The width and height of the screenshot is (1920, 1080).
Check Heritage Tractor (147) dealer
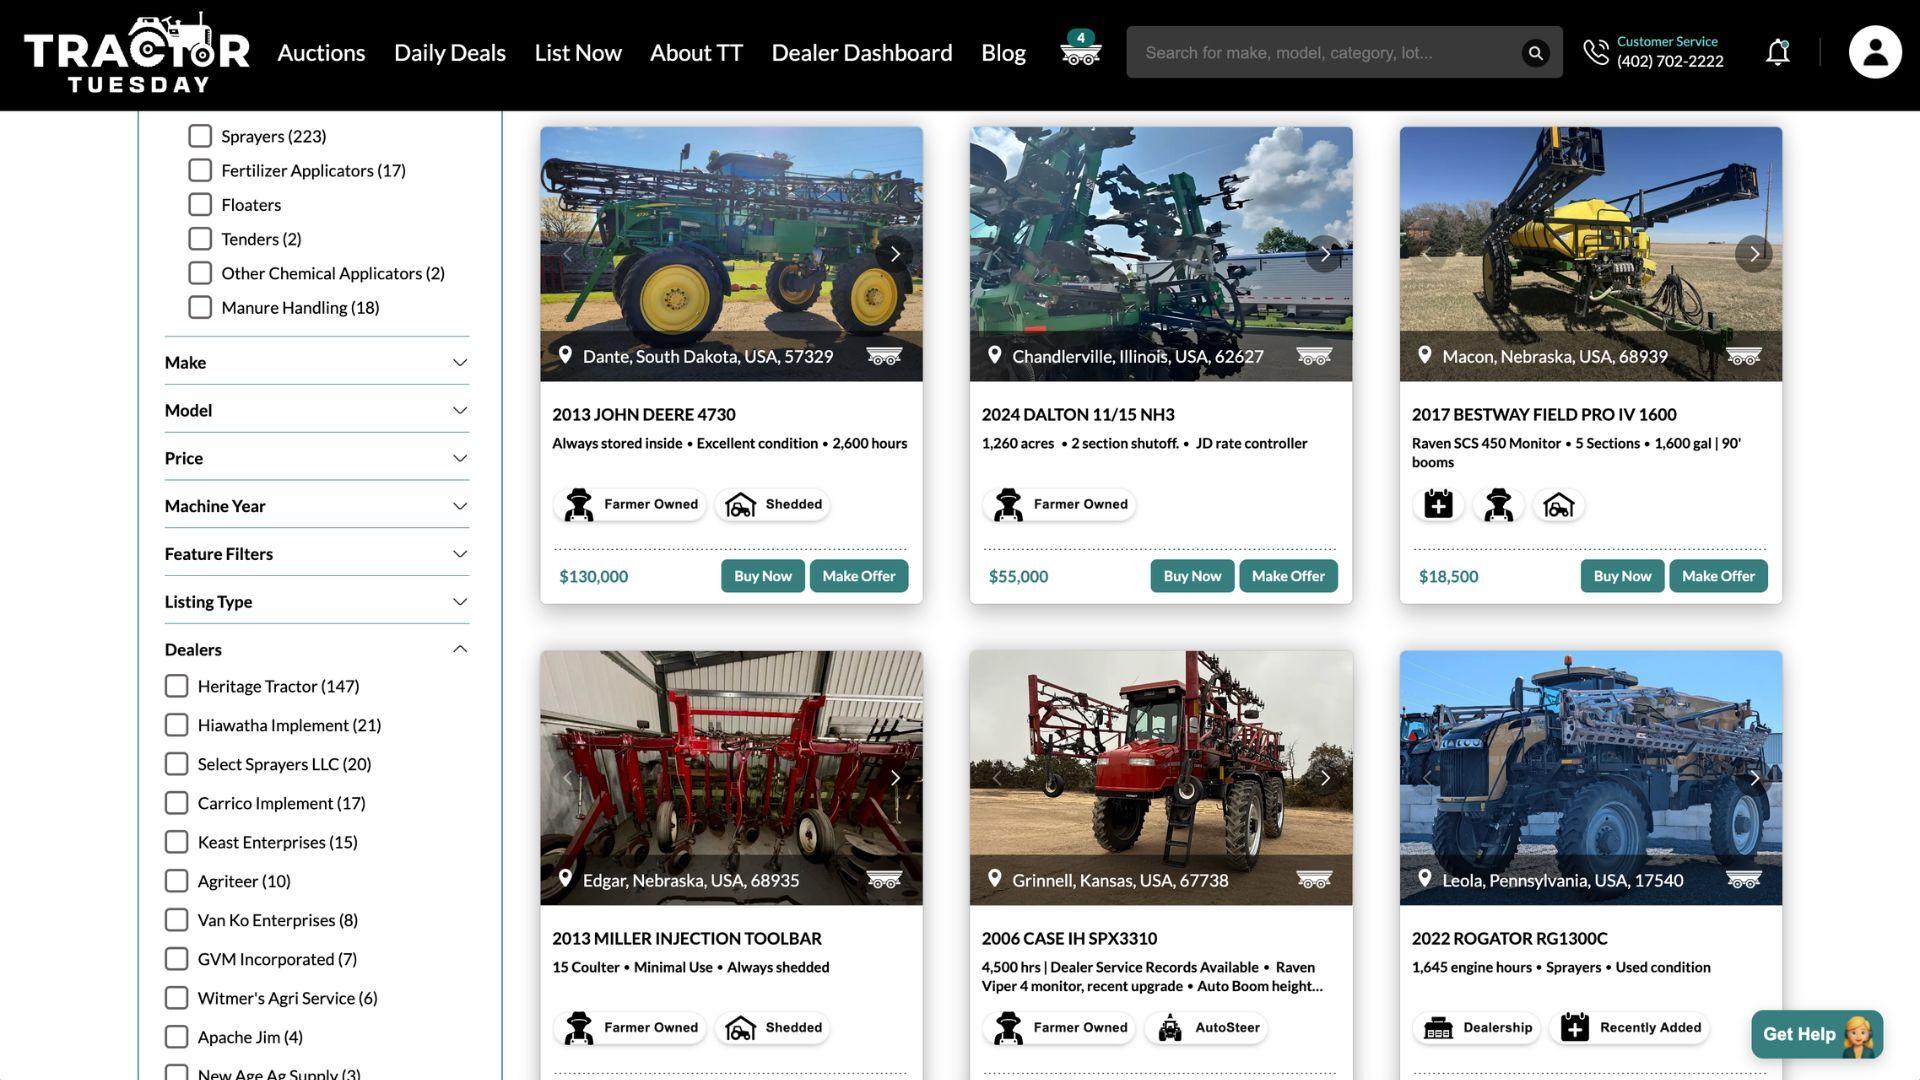click(x=176, y=686)
